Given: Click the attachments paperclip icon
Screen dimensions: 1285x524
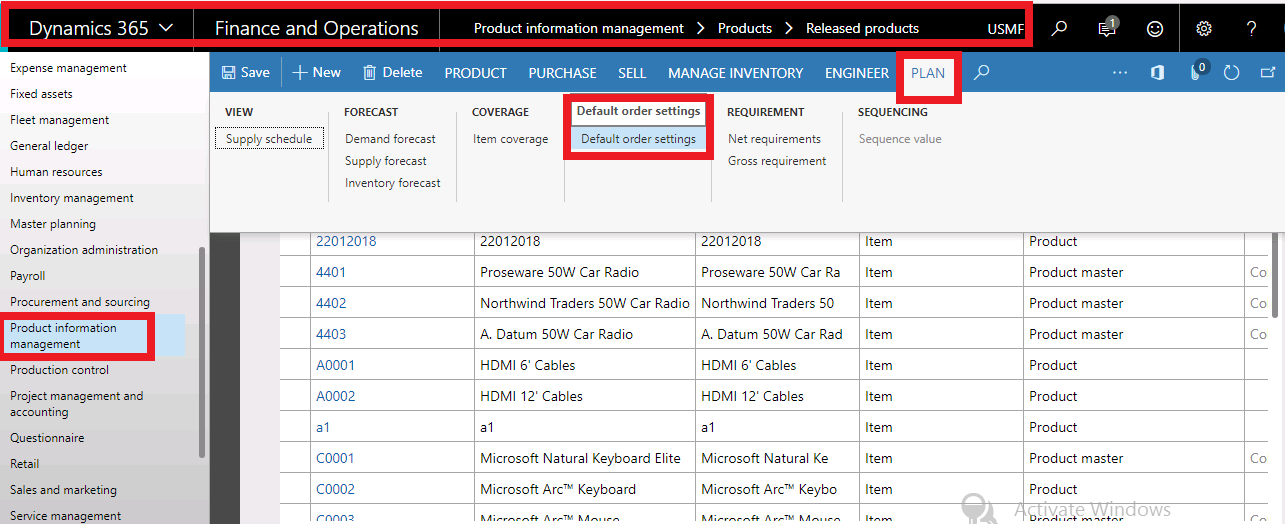Looking at the screenshot, I should 1196,72.
